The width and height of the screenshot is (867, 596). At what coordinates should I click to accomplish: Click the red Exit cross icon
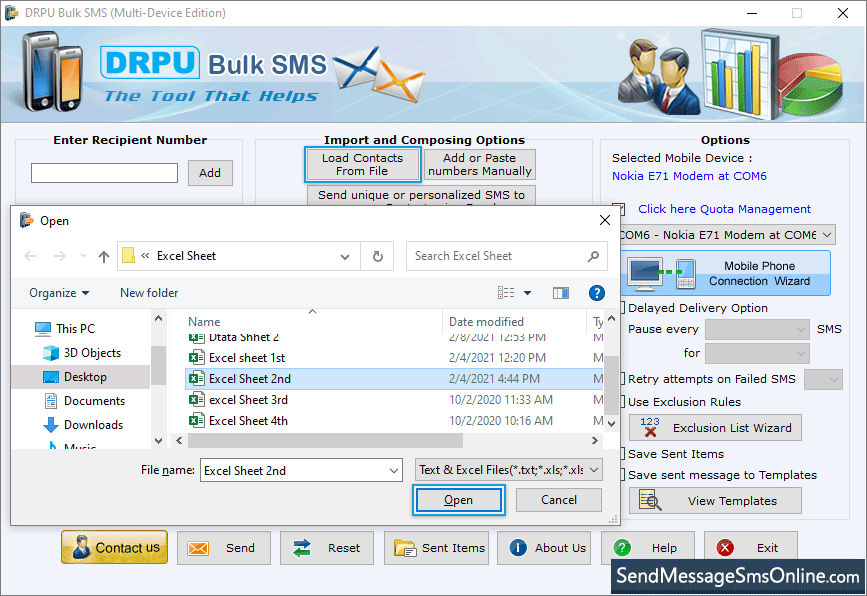(725, 548)
